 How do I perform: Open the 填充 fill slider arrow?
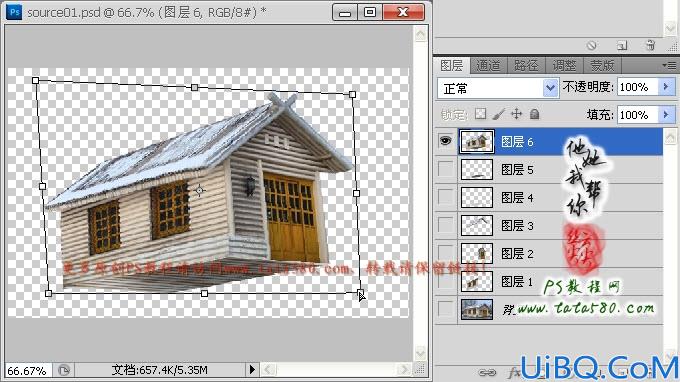click(666, 114)
